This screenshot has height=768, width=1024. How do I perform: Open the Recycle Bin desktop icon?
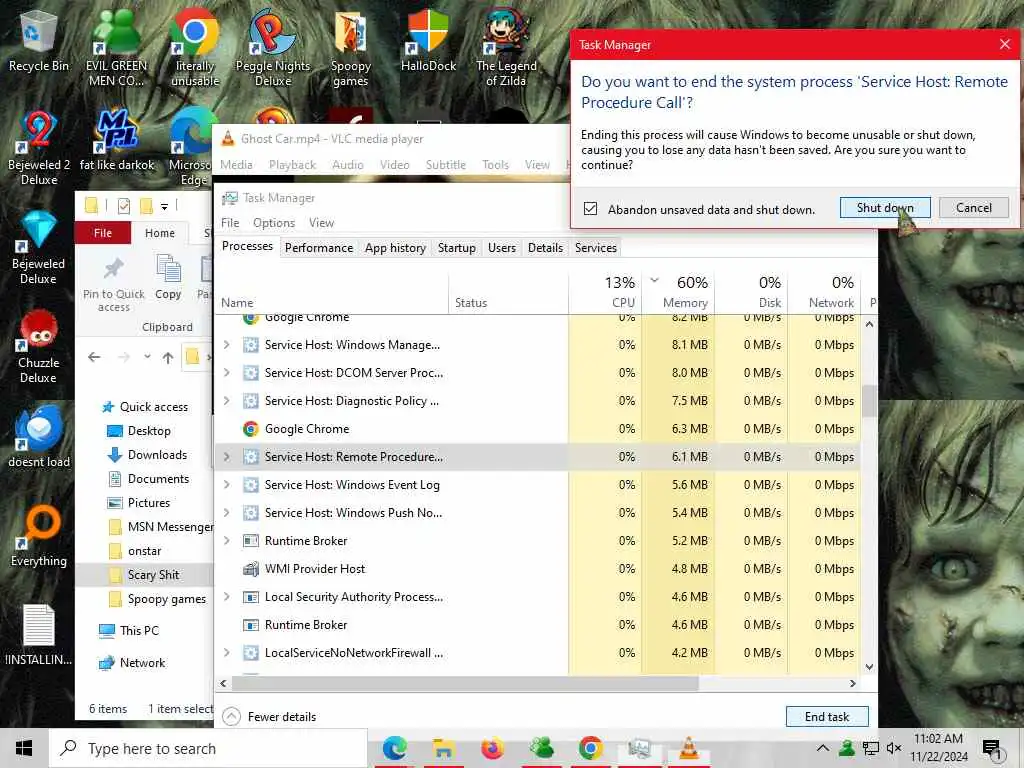[38, 42]
